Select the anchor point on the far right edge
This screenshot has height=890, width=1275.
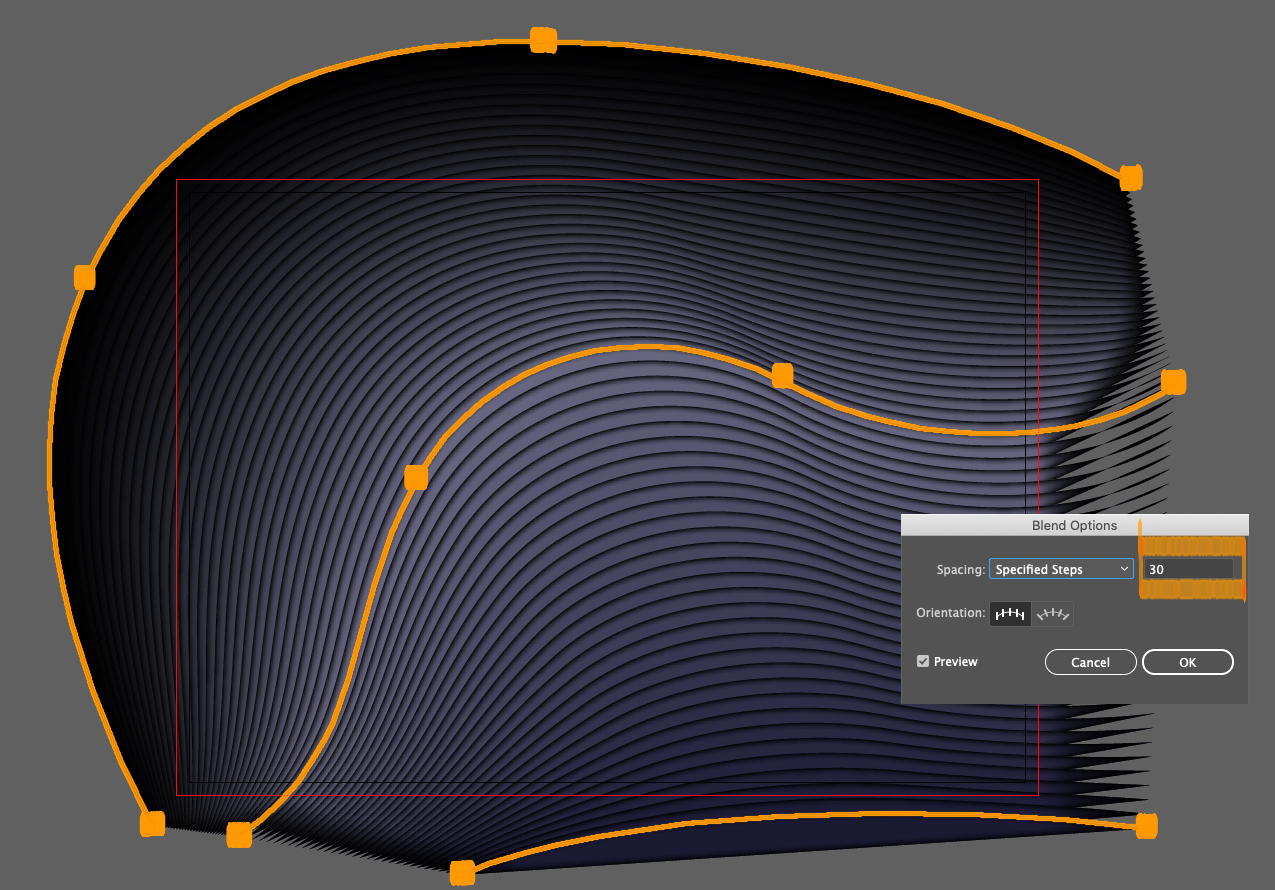(1173, 382)
